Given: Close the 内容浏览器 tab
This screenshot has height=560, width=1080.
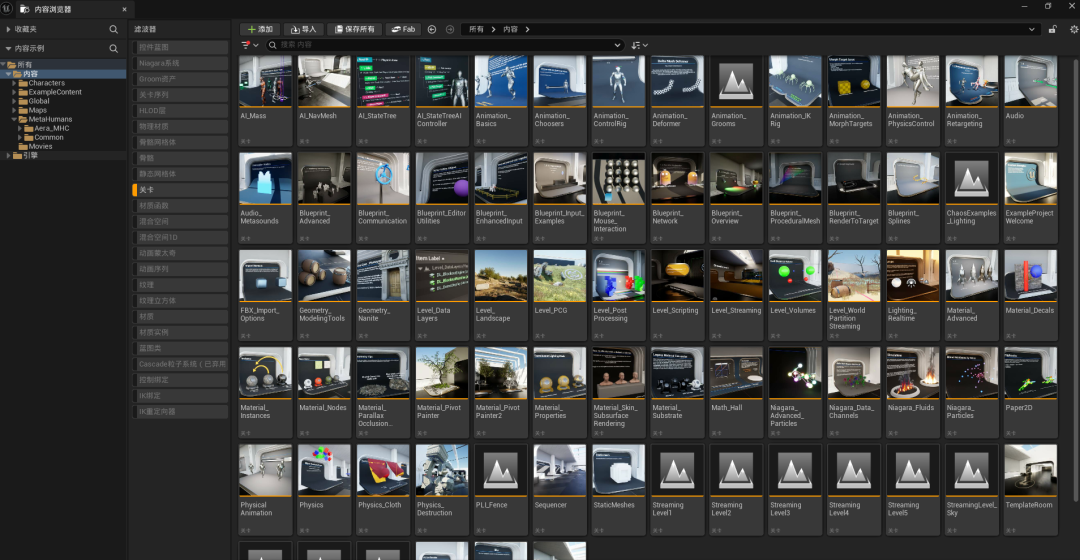Looking at the screenshot, I should click(x=124, y=10).
